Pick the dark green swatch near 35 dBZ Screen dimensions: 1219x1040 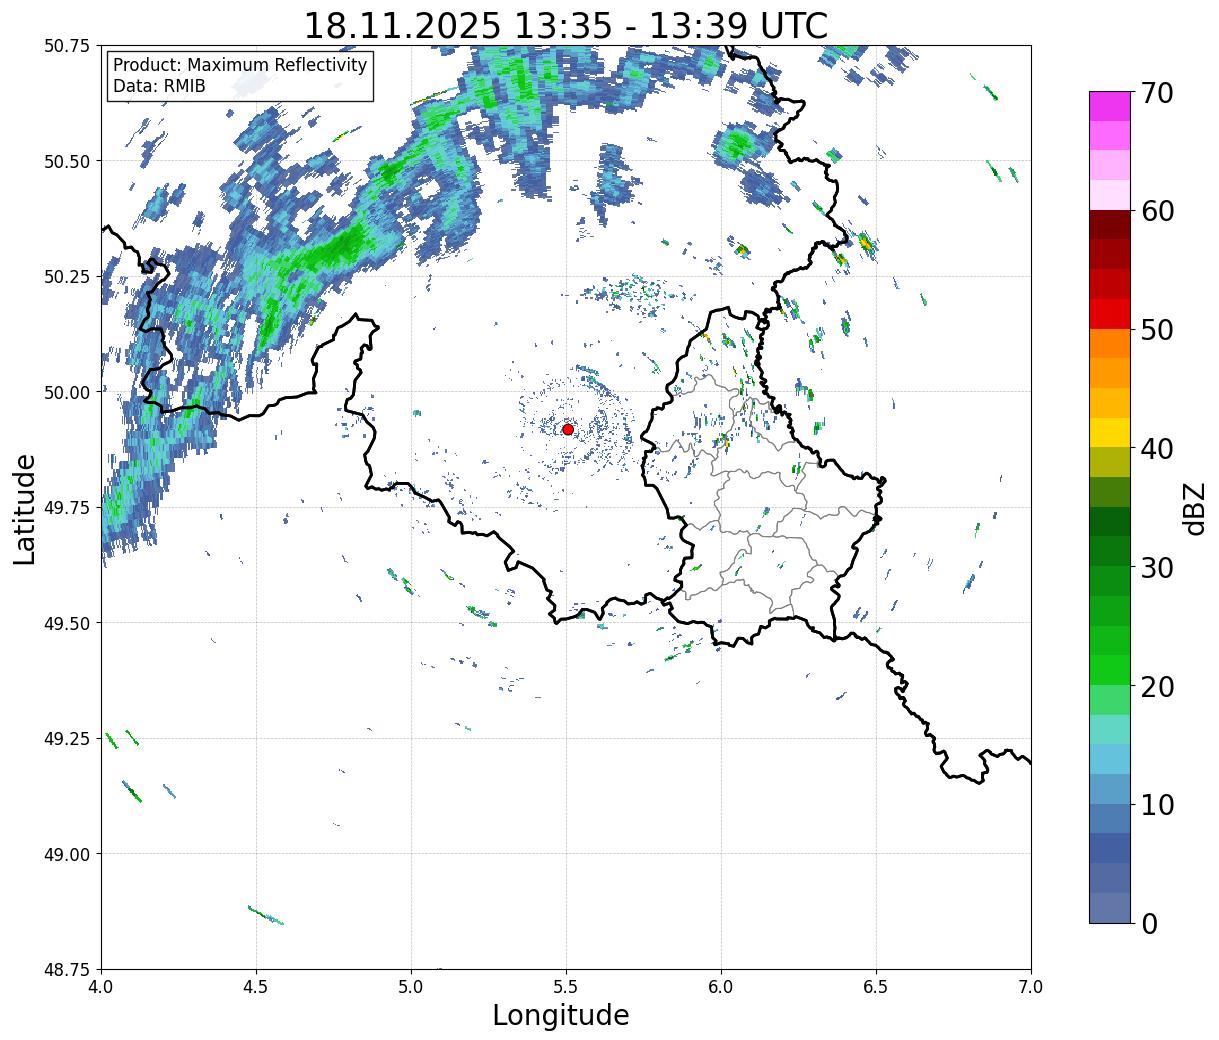(x=1110, y=521)
